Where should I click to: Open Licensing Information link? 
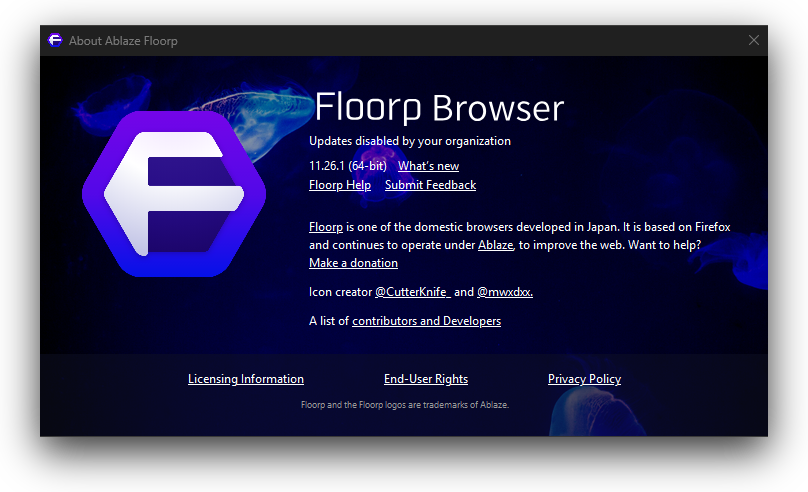246,379
